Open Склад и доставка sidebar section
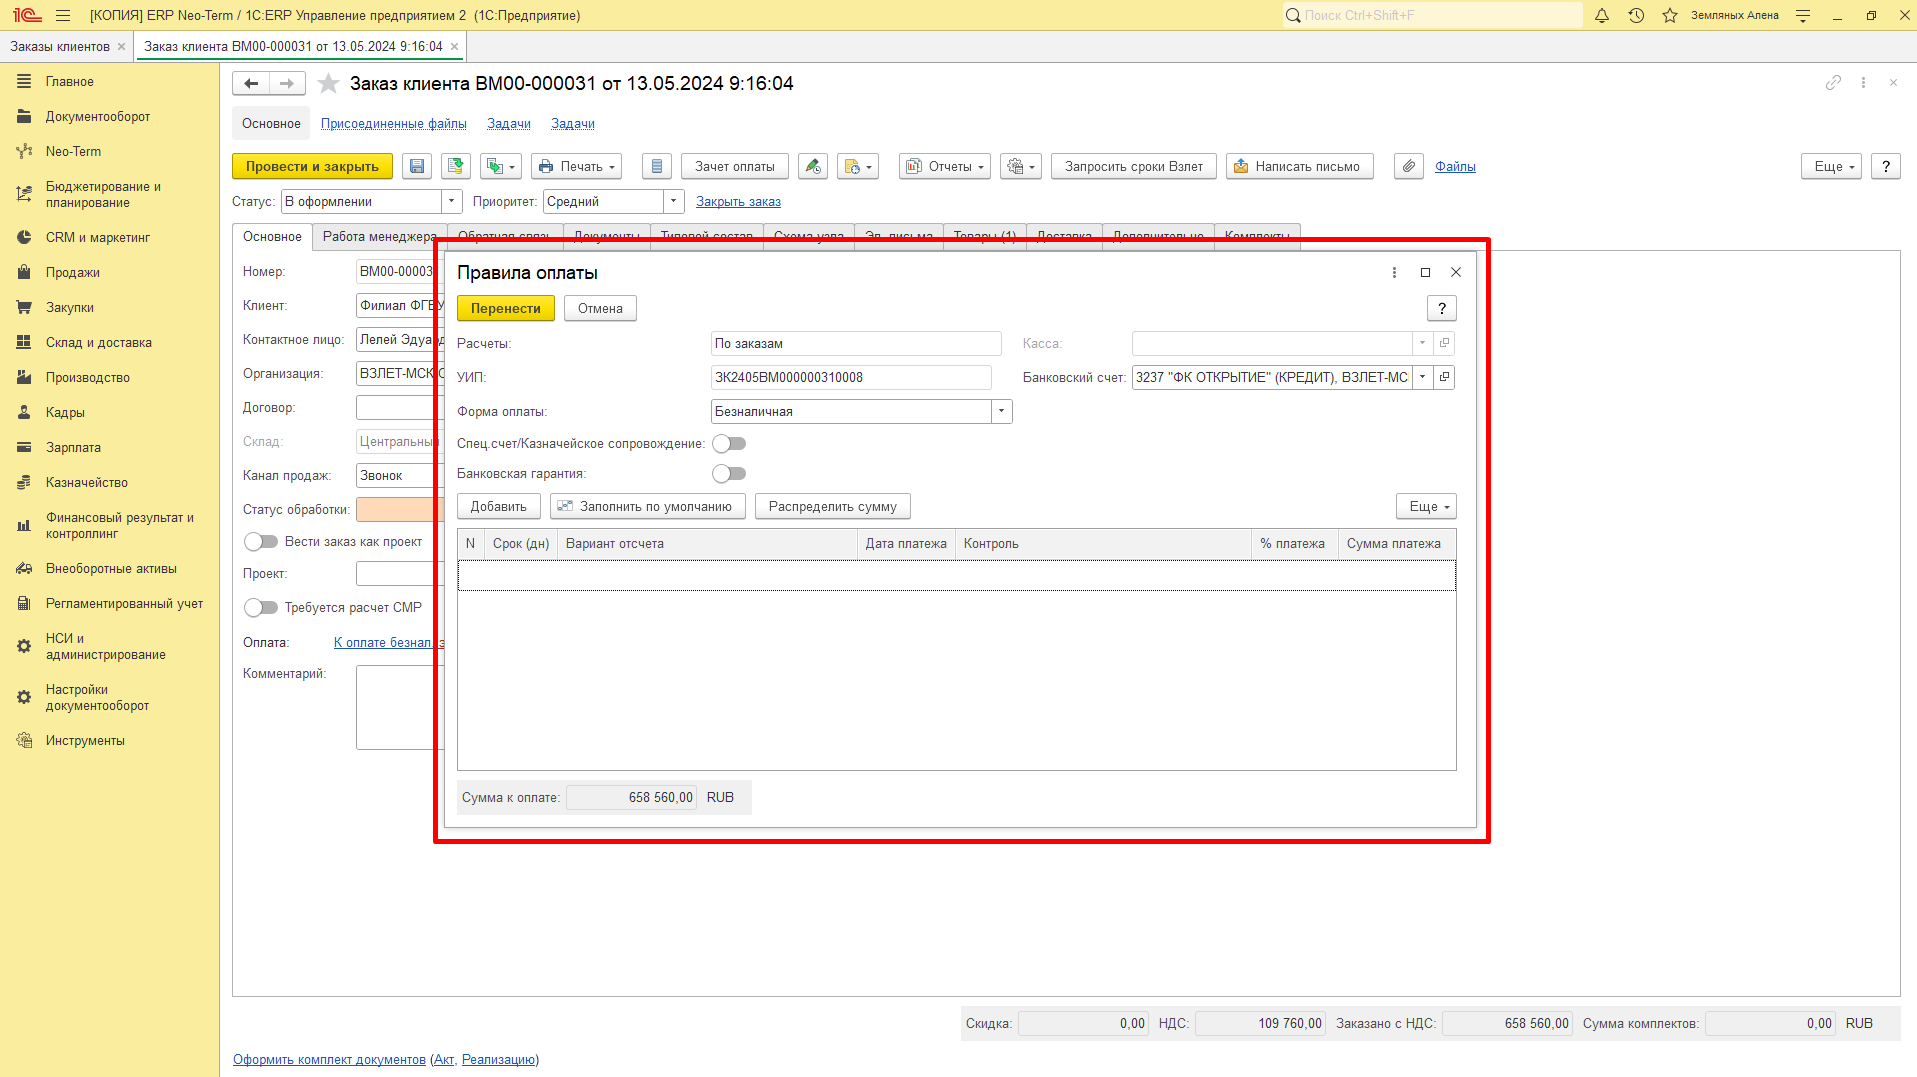Screen dimensions: 1917x1077 click(x=98, y=342)
